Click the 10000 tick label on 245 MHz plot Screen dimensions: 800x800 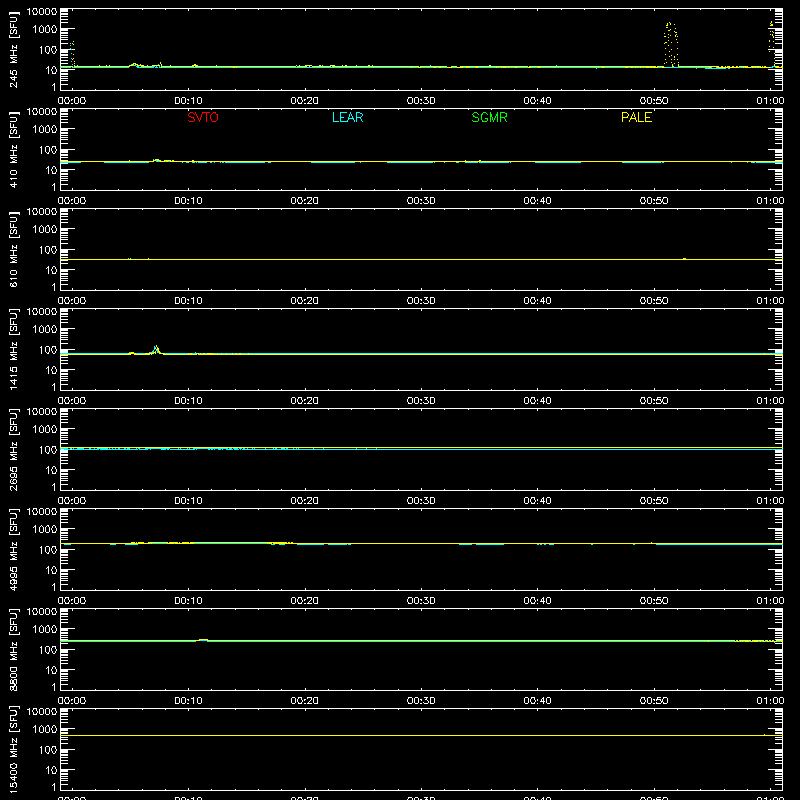point(42,11)
